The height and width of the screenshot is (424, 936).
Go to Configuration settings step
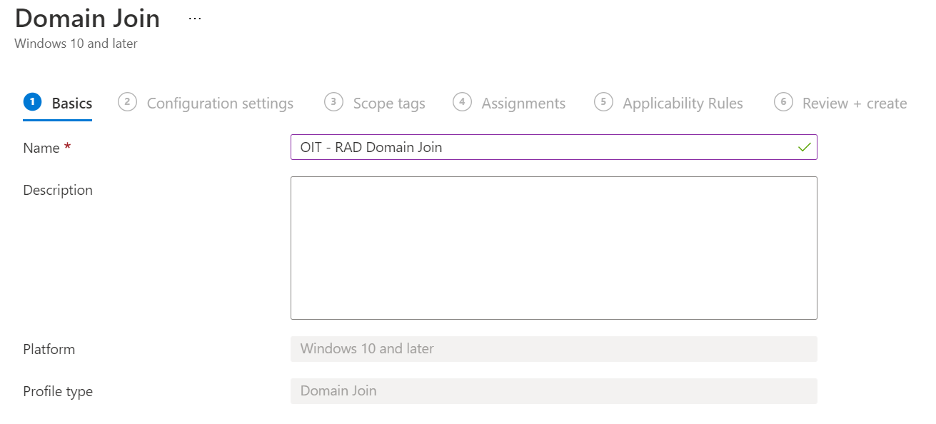220,103
